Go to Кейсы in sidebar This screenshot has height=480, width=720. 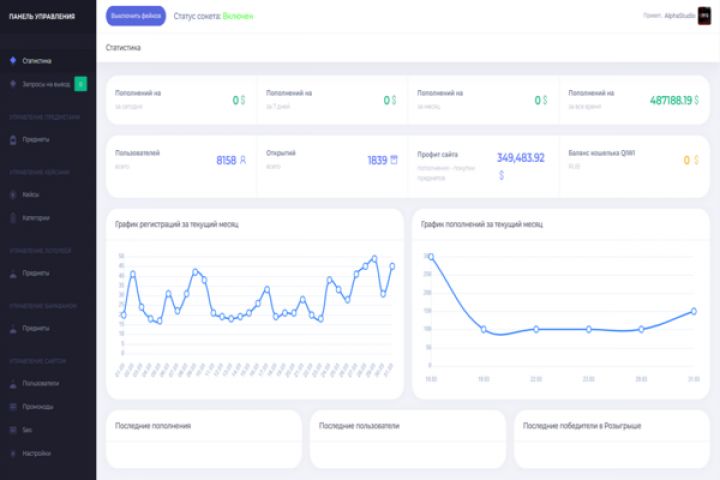click(48, 194)
